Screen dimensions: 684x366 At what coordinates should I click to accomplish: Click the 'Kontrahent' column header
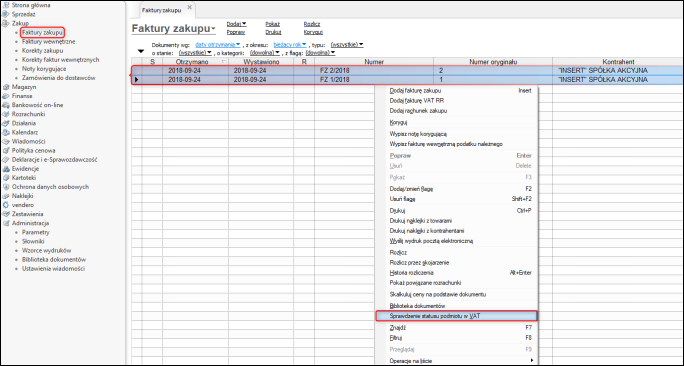tap(618, 62)
